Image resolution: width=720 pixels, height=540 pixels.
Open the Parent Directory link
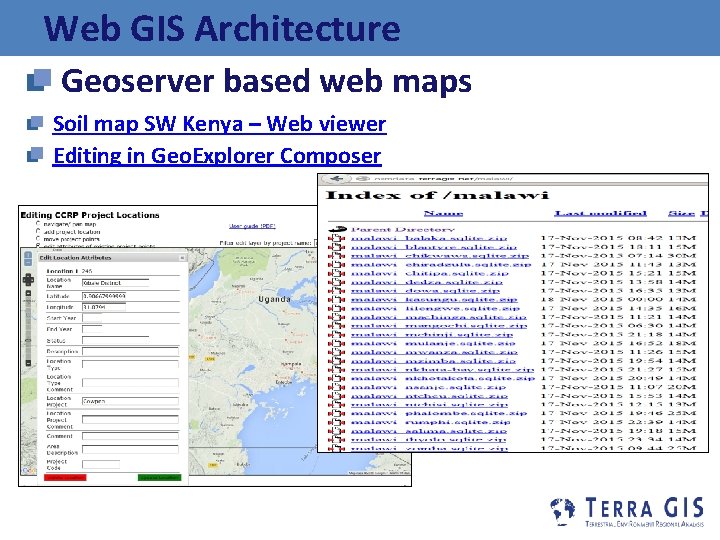click(403, 229)
